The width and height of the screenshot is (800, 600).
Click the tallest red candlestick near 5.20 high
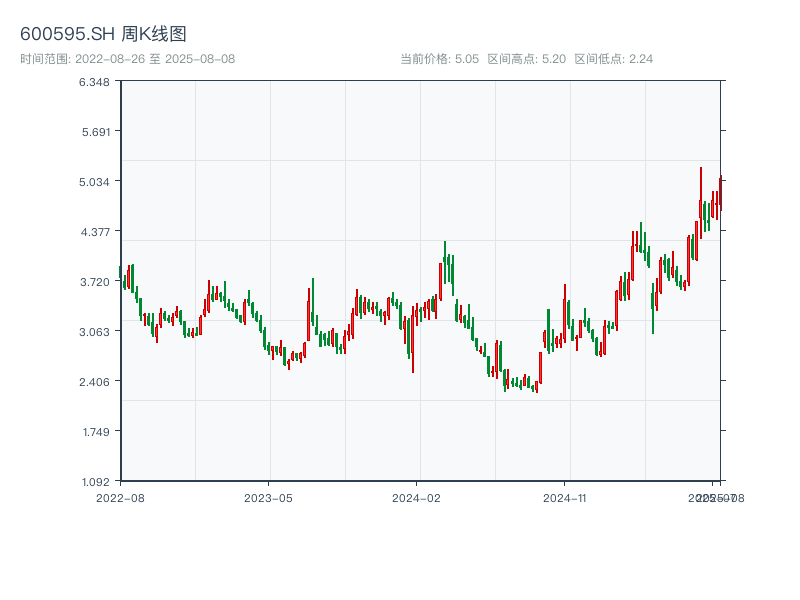point(701,203)
